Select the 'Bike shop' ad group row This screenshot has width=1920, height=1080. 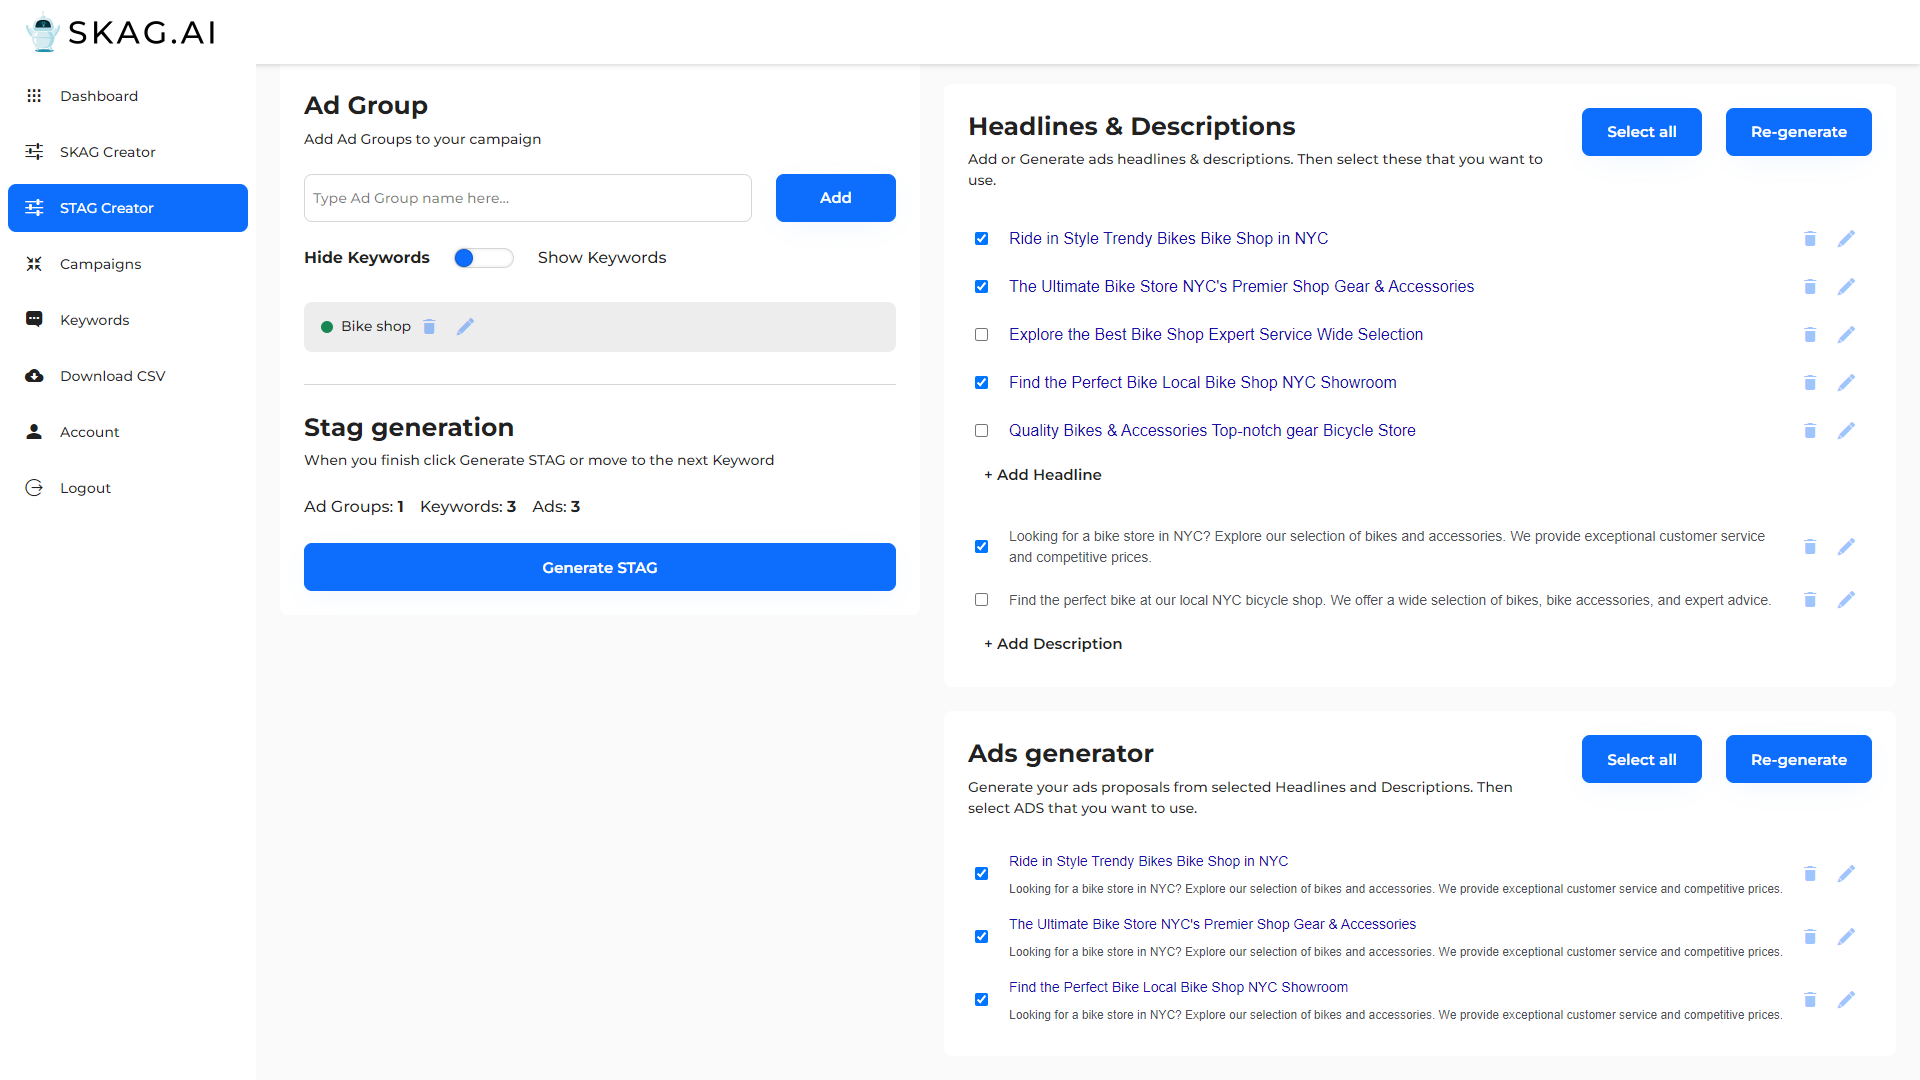pos(600,327)
